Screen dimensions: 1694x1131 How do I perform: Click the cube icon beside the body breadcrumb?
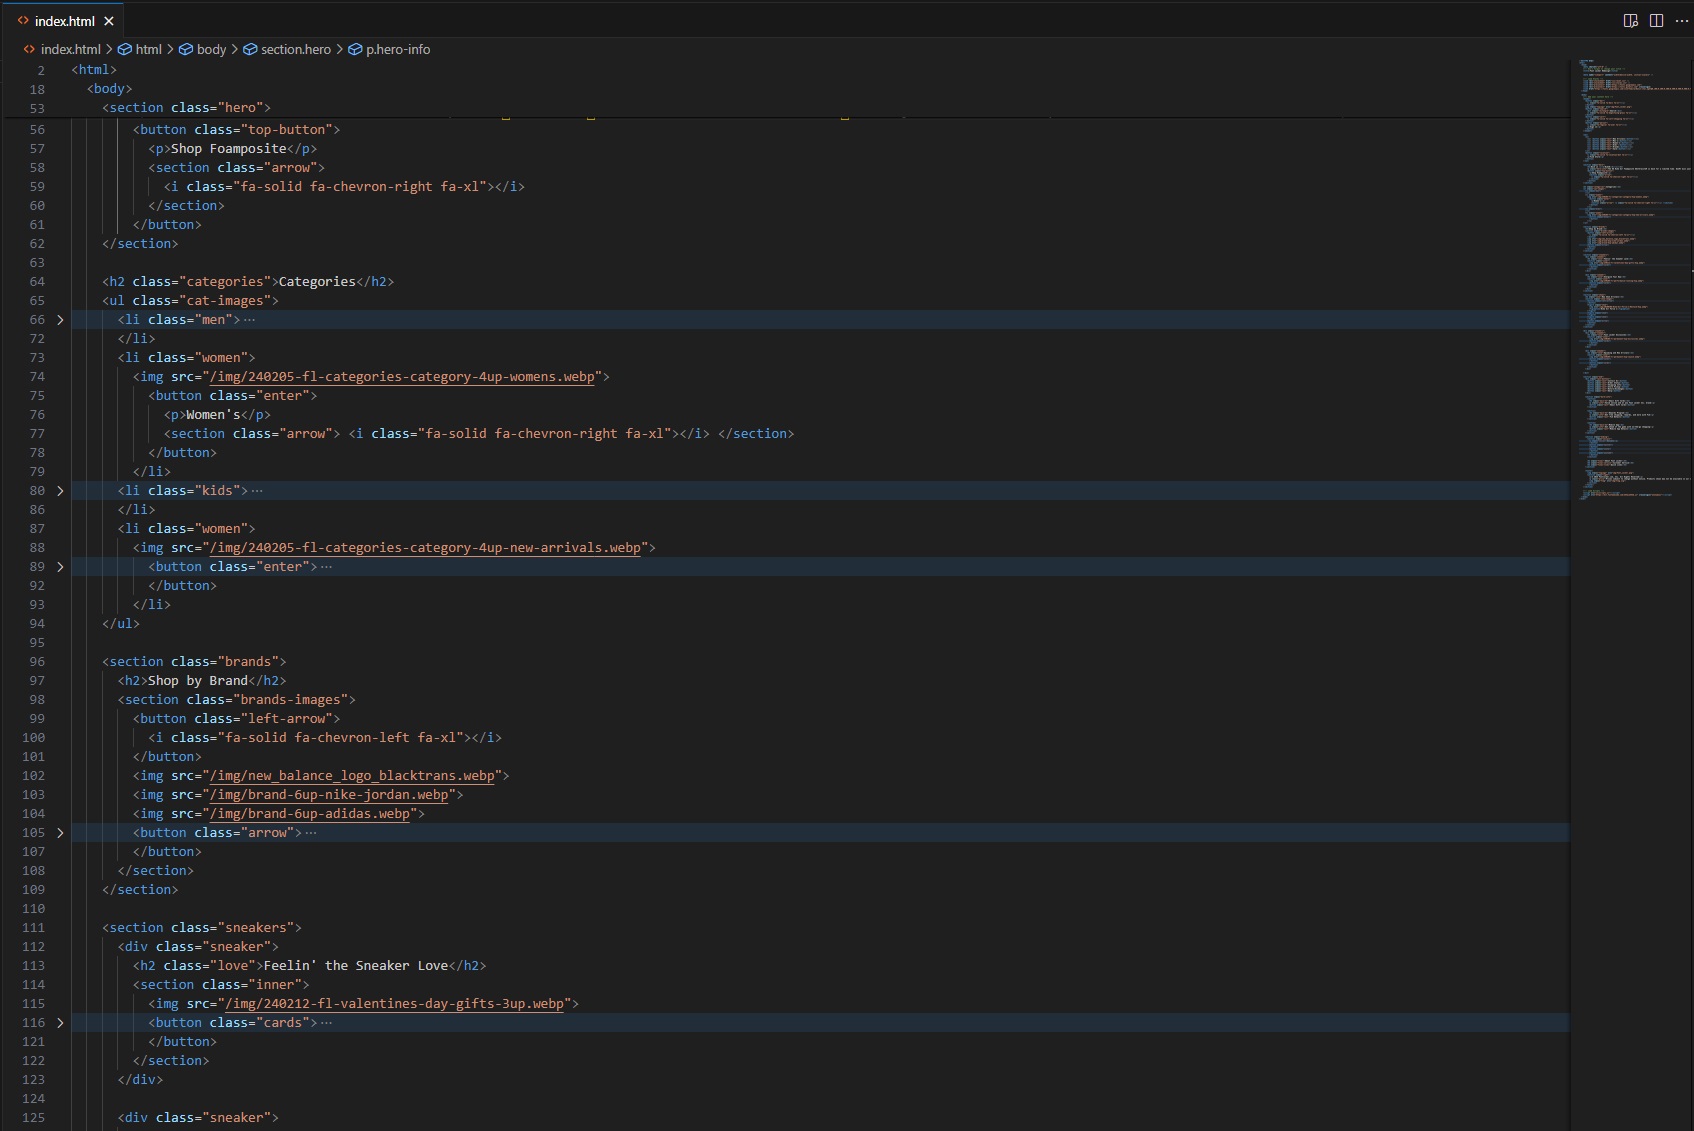186,49
